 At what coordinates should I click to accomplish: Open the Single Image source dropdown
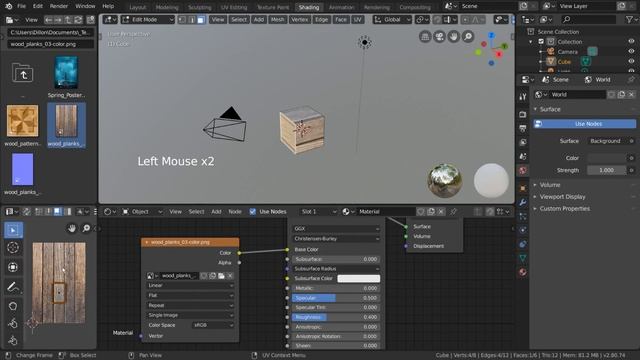pos(191,315)
